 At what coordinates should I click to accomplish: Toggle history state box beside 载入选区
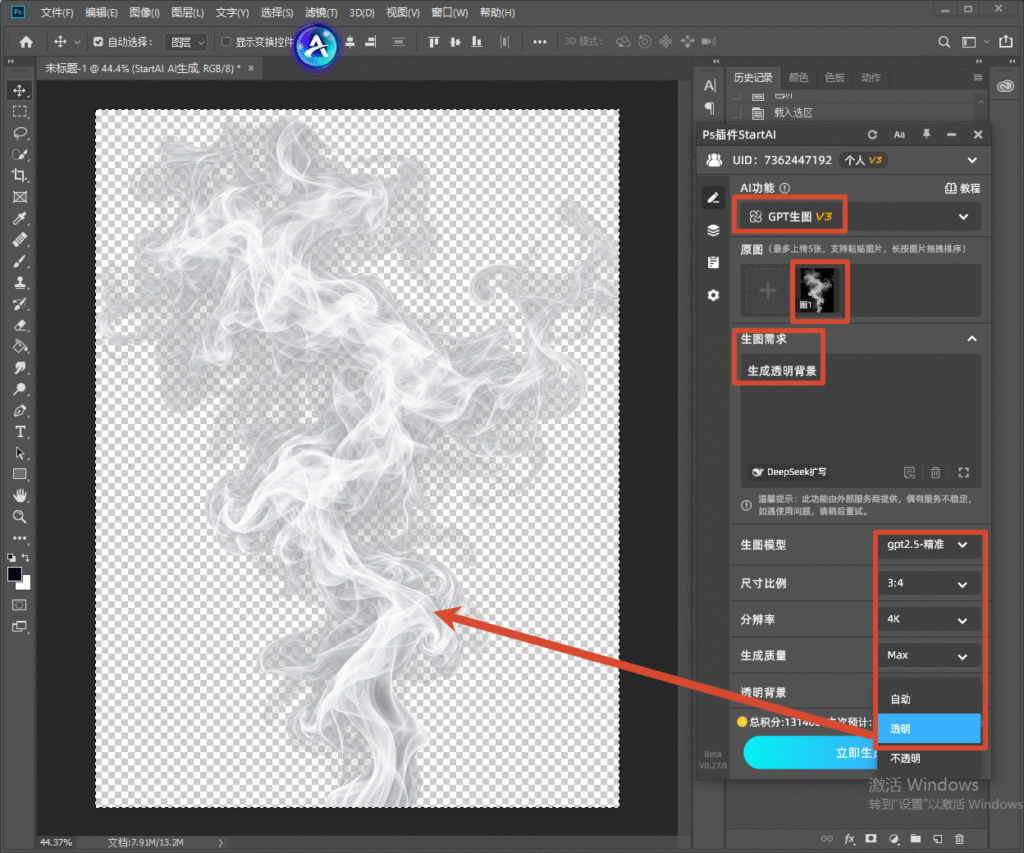click(736, 113)
